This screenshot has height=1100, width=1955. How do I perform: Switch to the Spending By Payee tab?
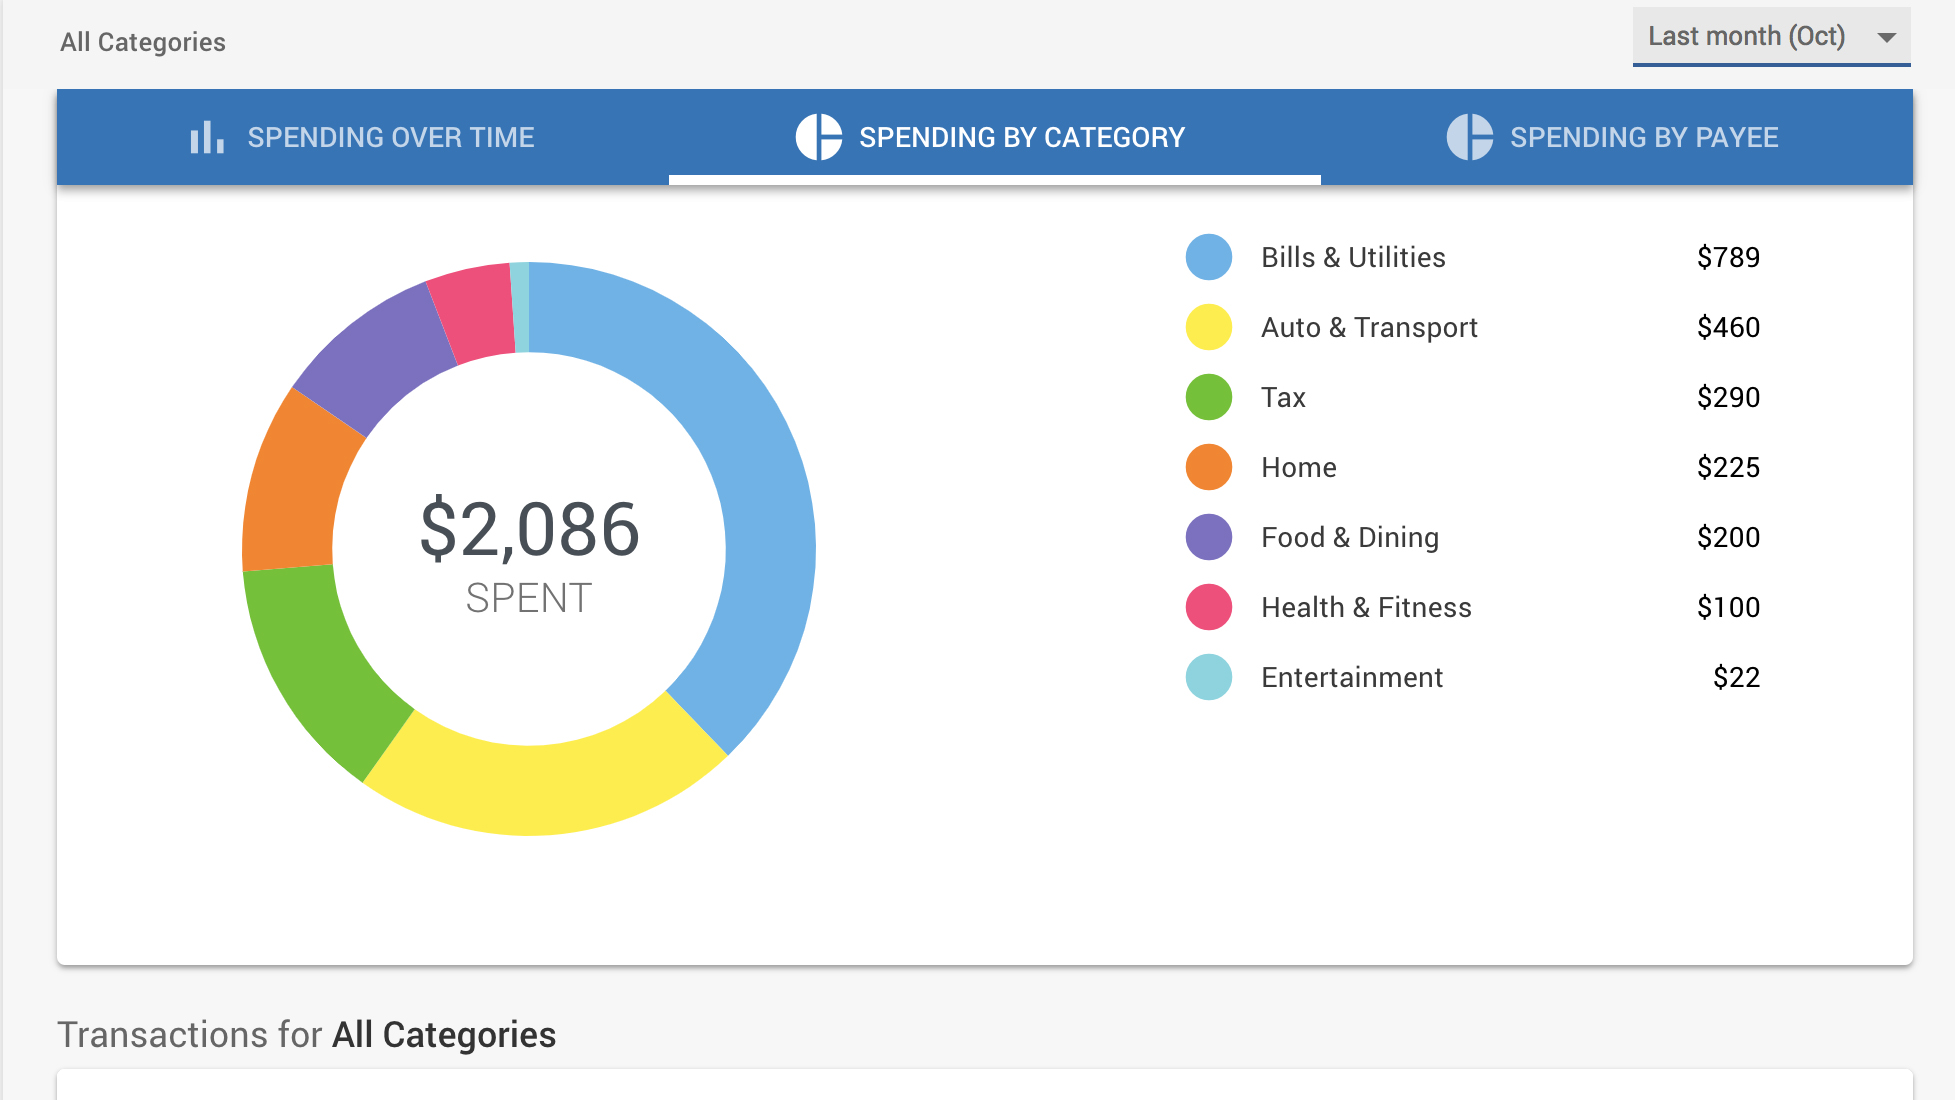(x=1617, y=137)
